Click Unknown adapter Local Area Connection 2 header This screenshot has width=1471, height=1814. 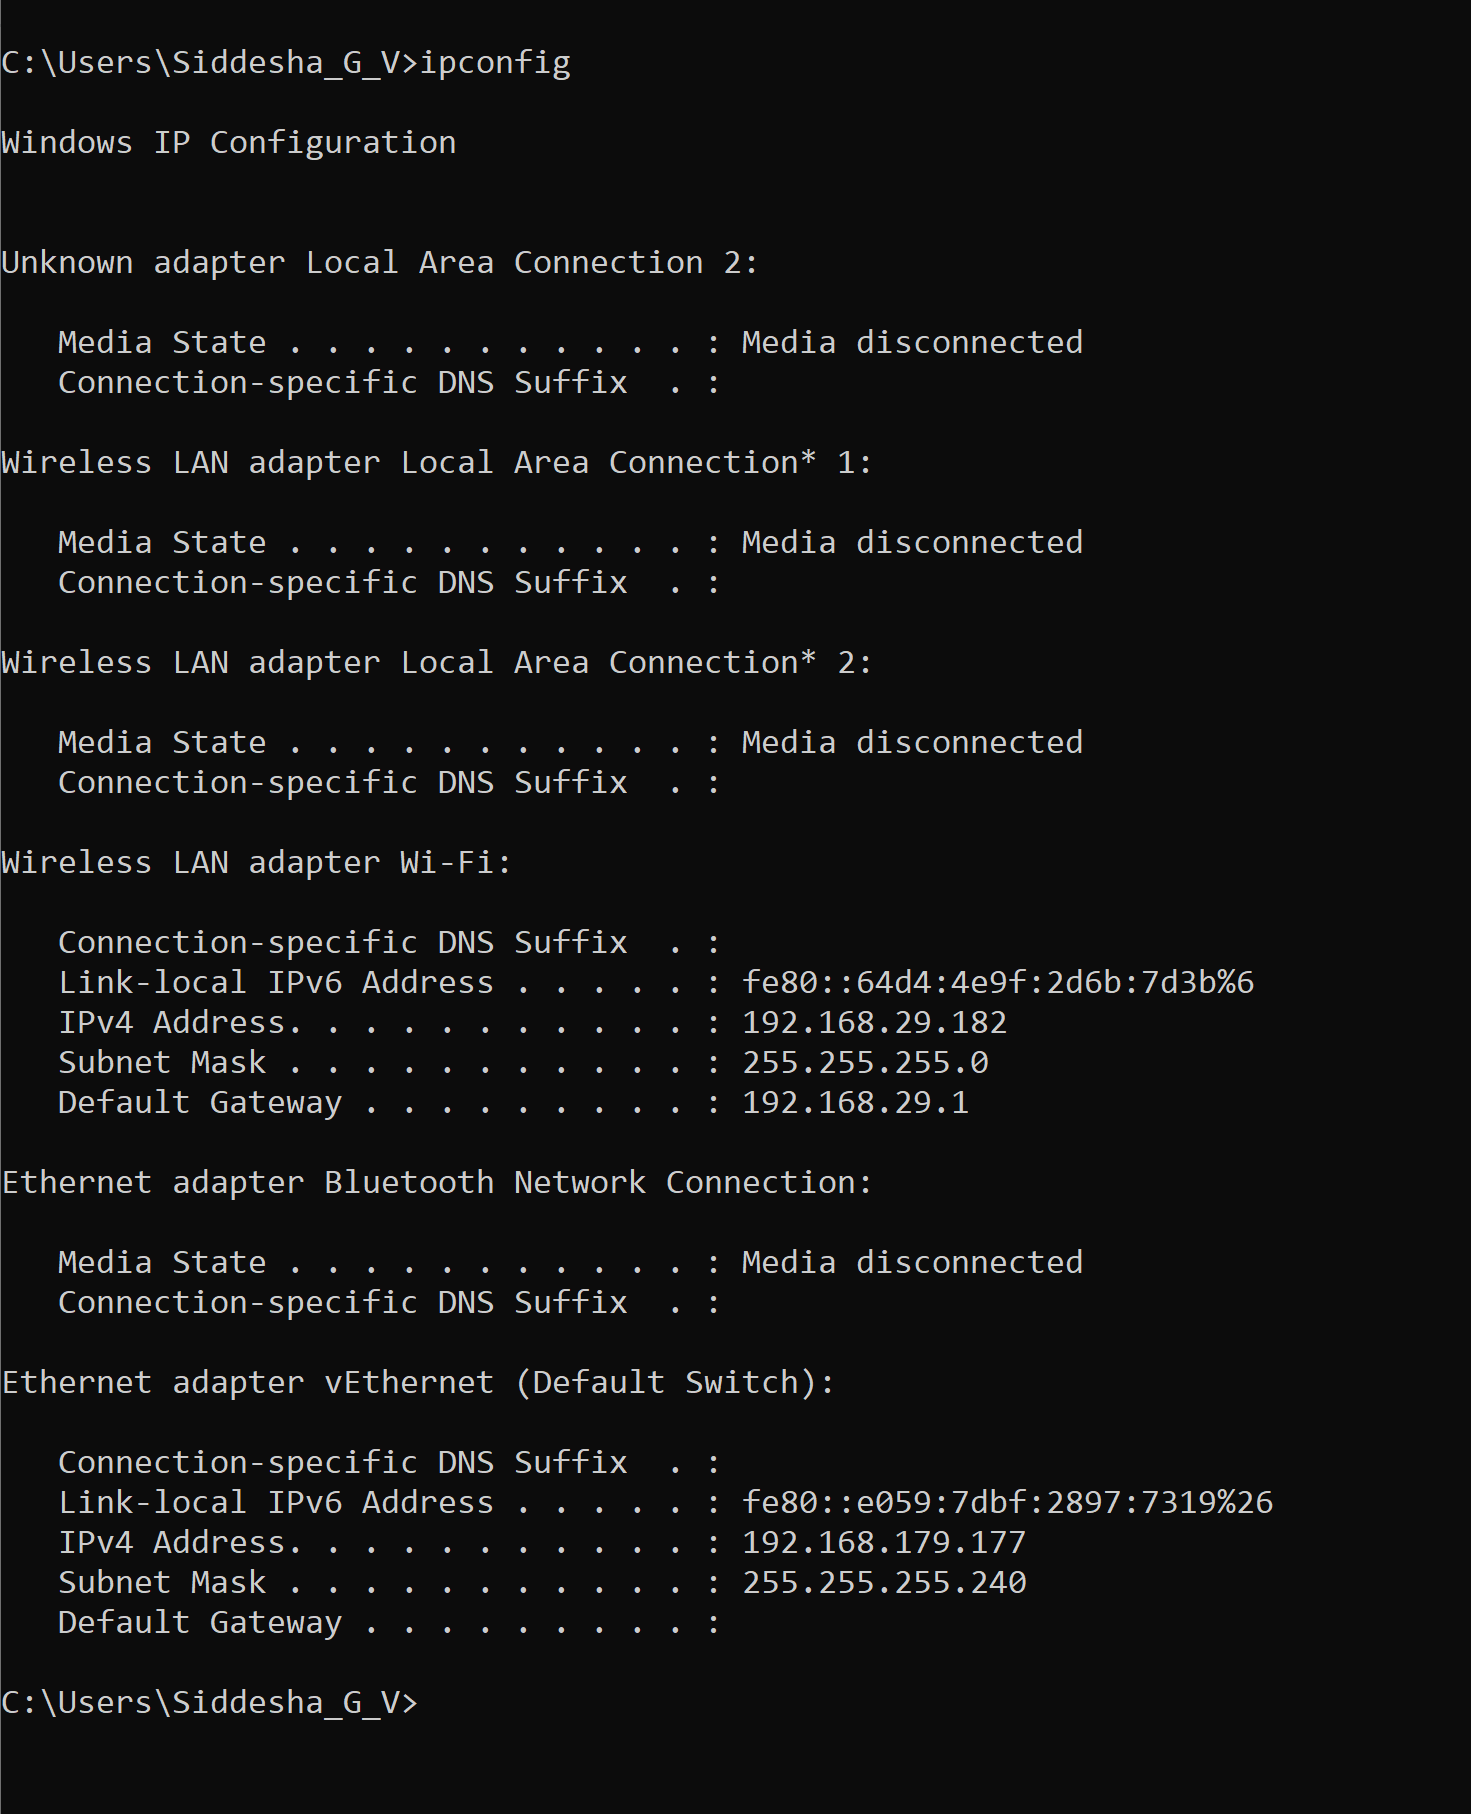tap(380, 262)
